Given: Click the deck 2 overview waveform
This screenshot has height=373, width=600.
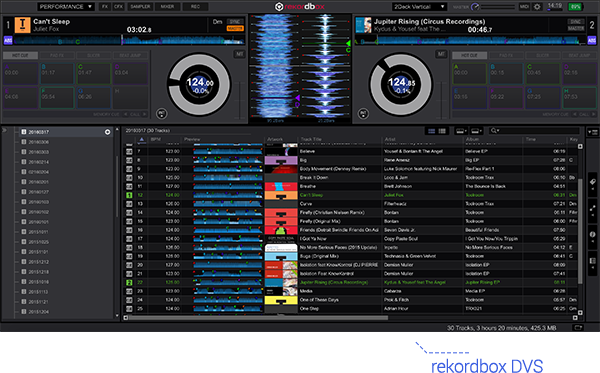Looking at the screenshot, I should coord(471,40).
